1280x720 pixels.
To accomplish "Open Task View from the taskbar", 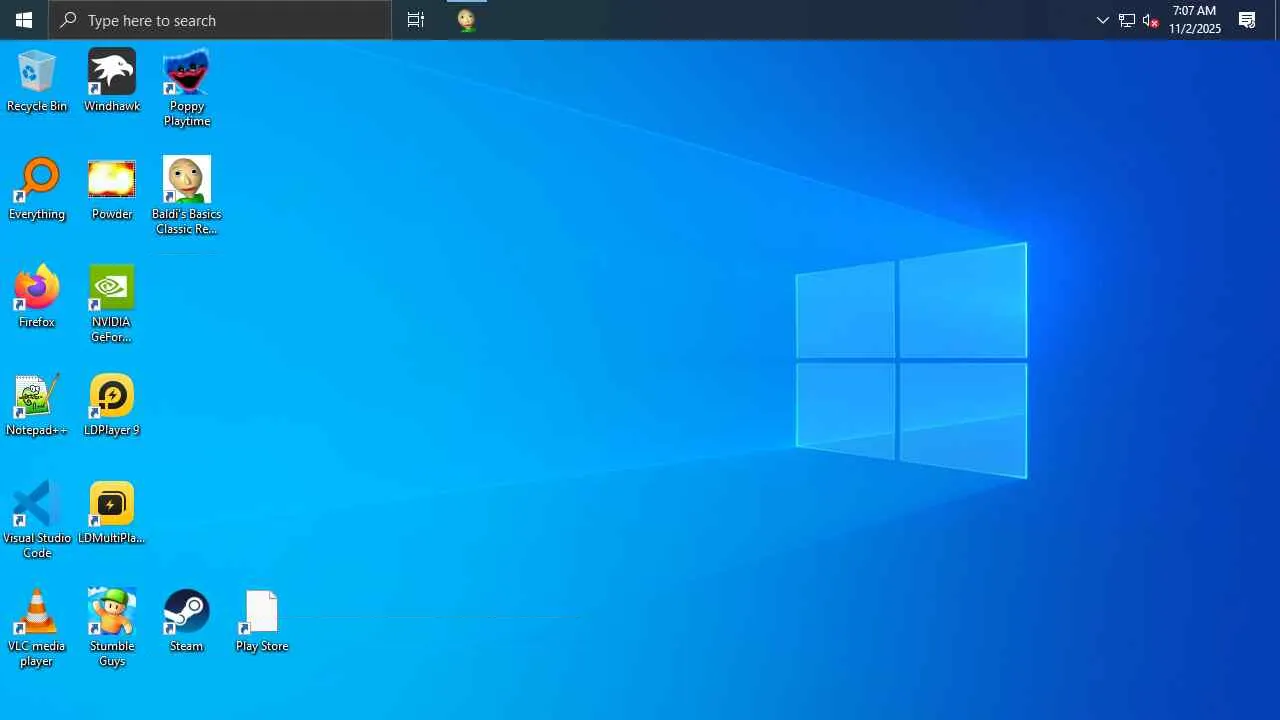I will (x=416, y=20).
